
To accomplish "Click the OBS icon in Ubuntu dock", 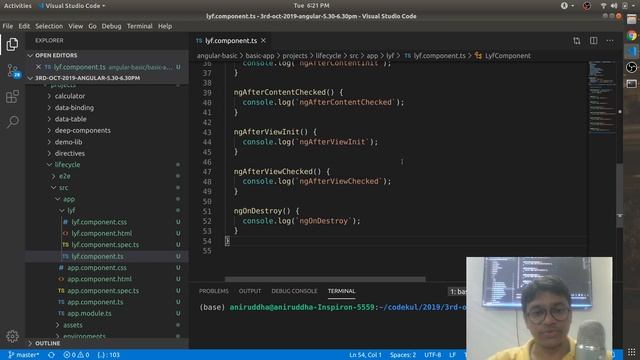I will 631,67.
